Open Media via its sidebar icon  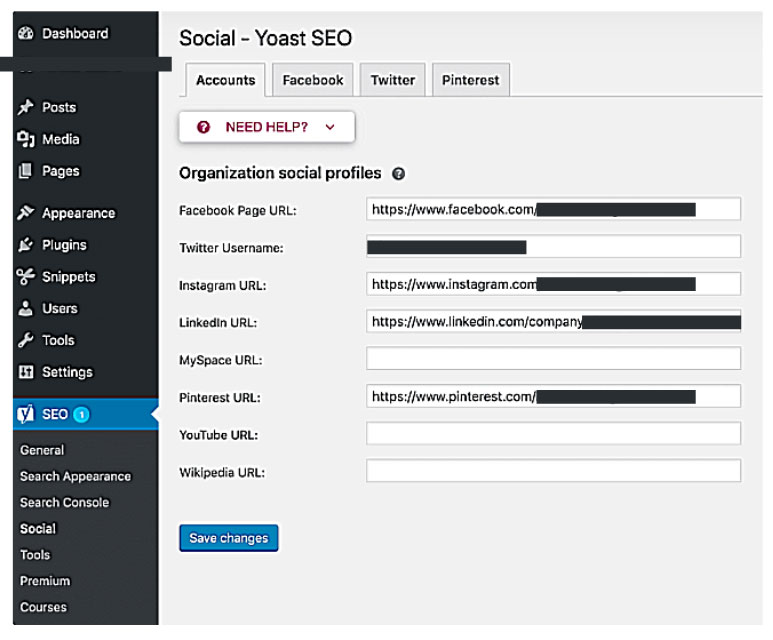pyautogui.click(x=26, y=140)
